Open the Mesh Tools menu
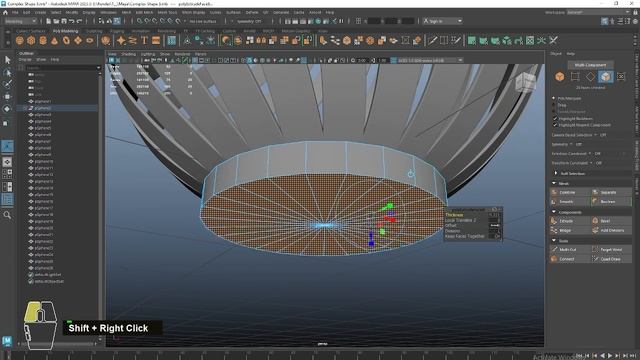 [167, 12]
